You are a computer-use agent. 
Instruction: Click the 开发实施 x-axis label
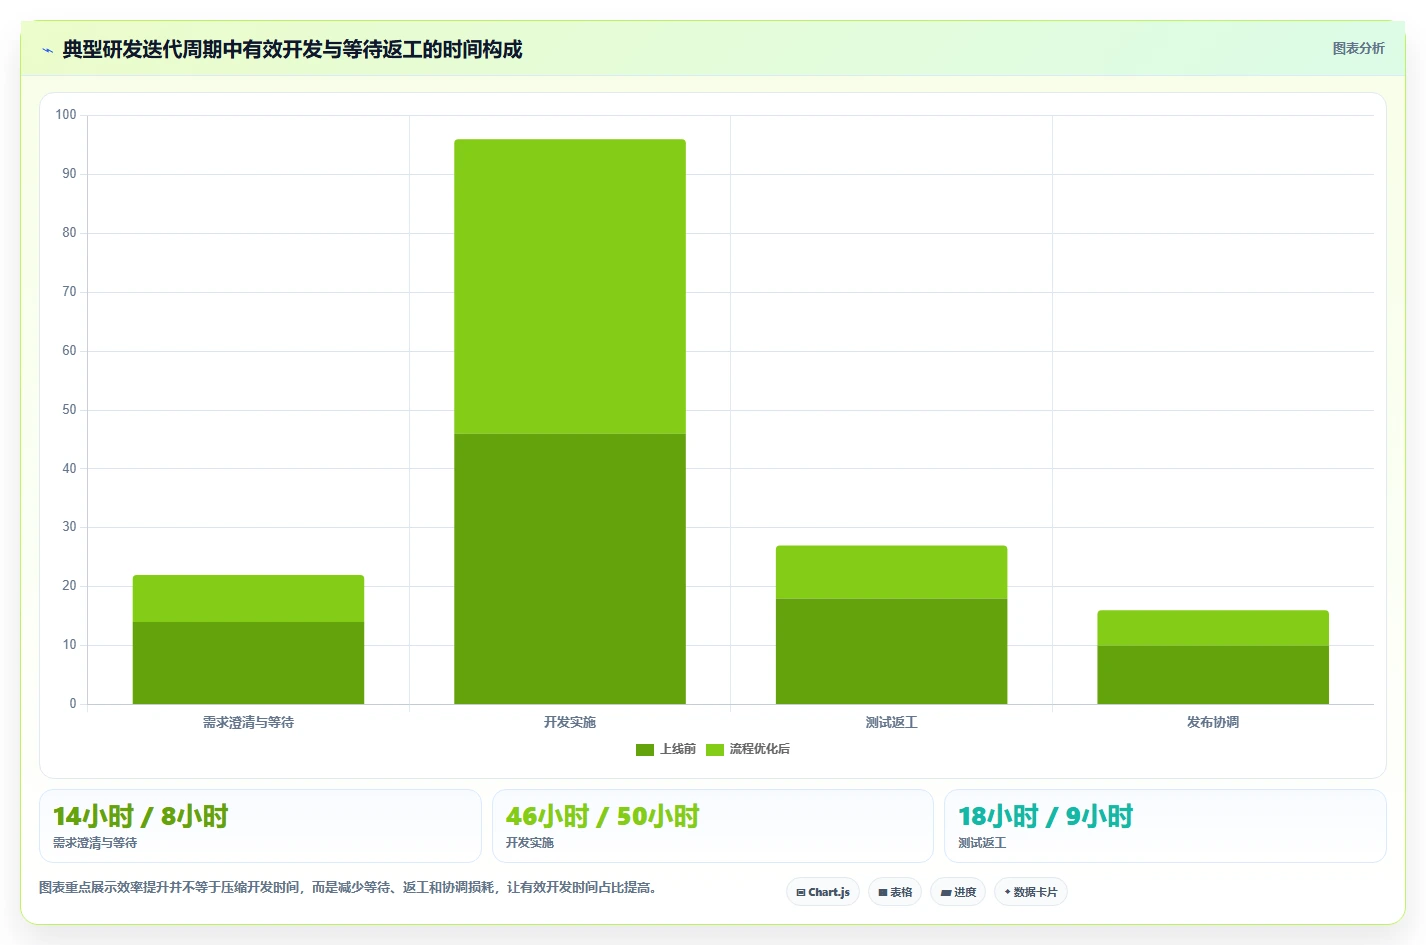(570, 722)
